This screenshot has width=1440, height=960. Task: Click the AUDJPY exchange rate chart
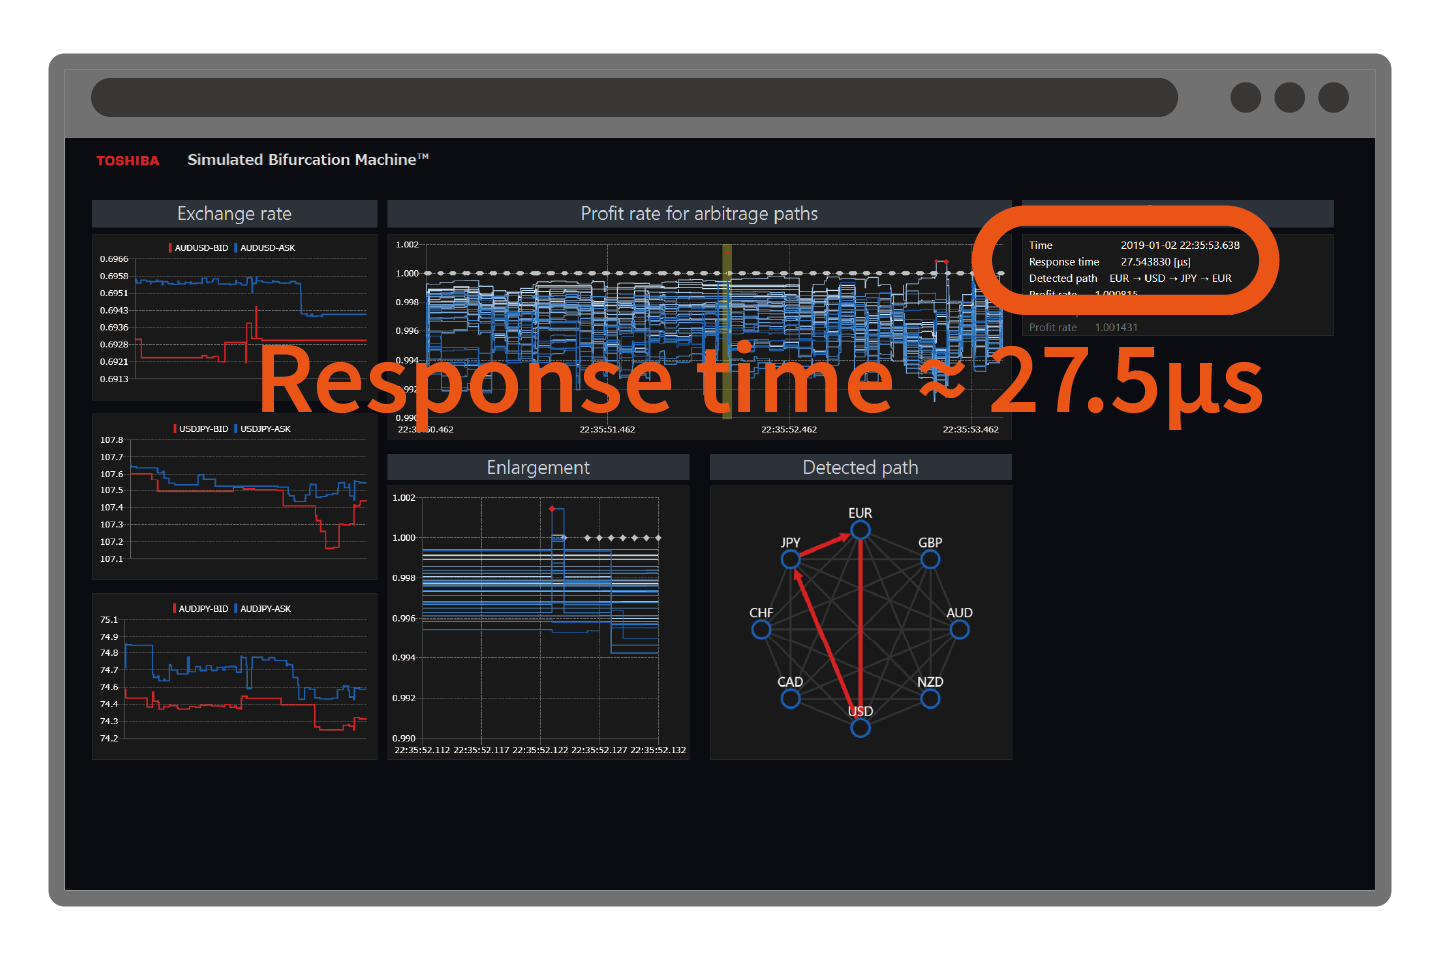234,677
